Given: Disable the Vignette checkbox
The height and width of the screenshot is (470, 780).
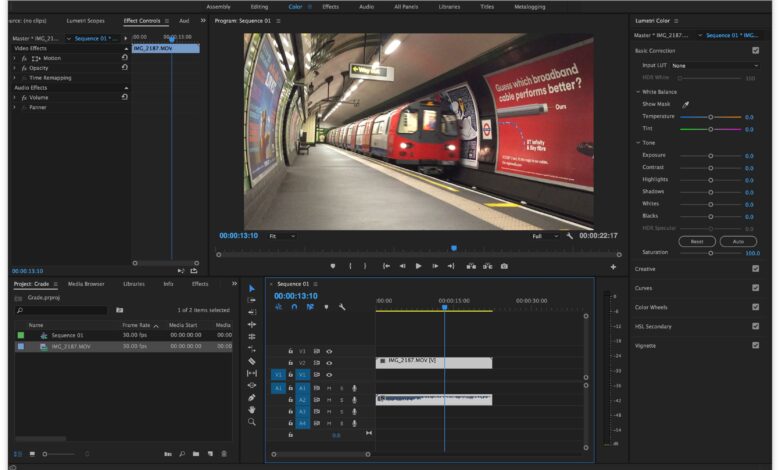Looking at the screenshot, I should (755, 345).
